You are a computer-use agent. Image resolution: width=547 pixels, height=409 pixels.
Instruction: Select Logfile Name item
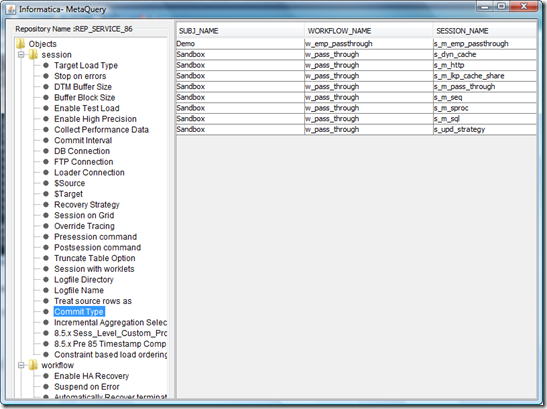pyautogui.click(x=79, y=290)
